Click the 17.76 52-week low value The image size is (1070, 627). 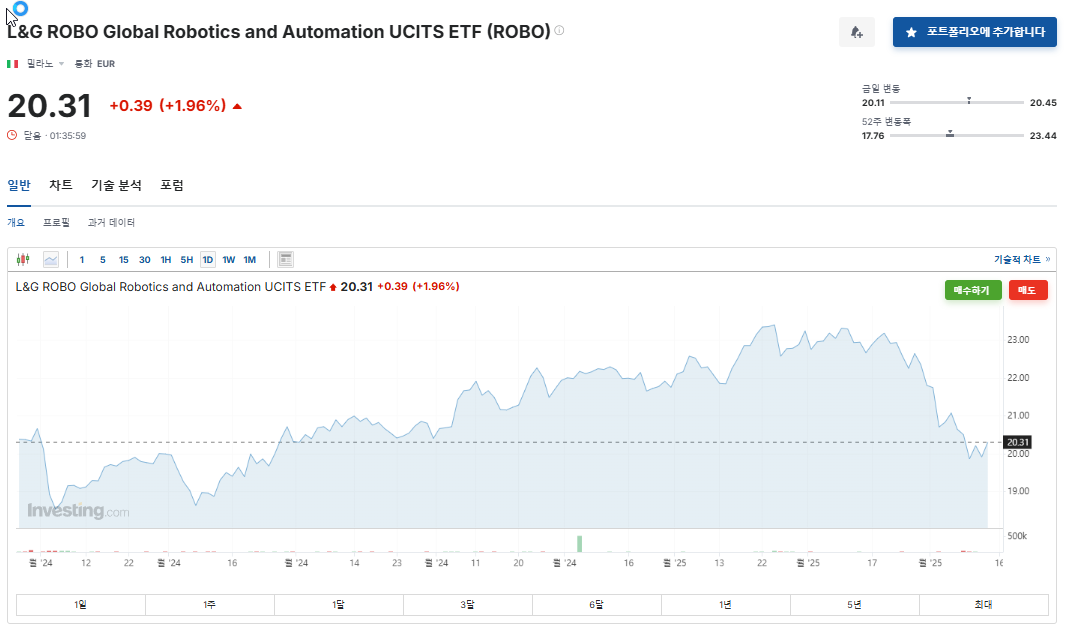873,136
